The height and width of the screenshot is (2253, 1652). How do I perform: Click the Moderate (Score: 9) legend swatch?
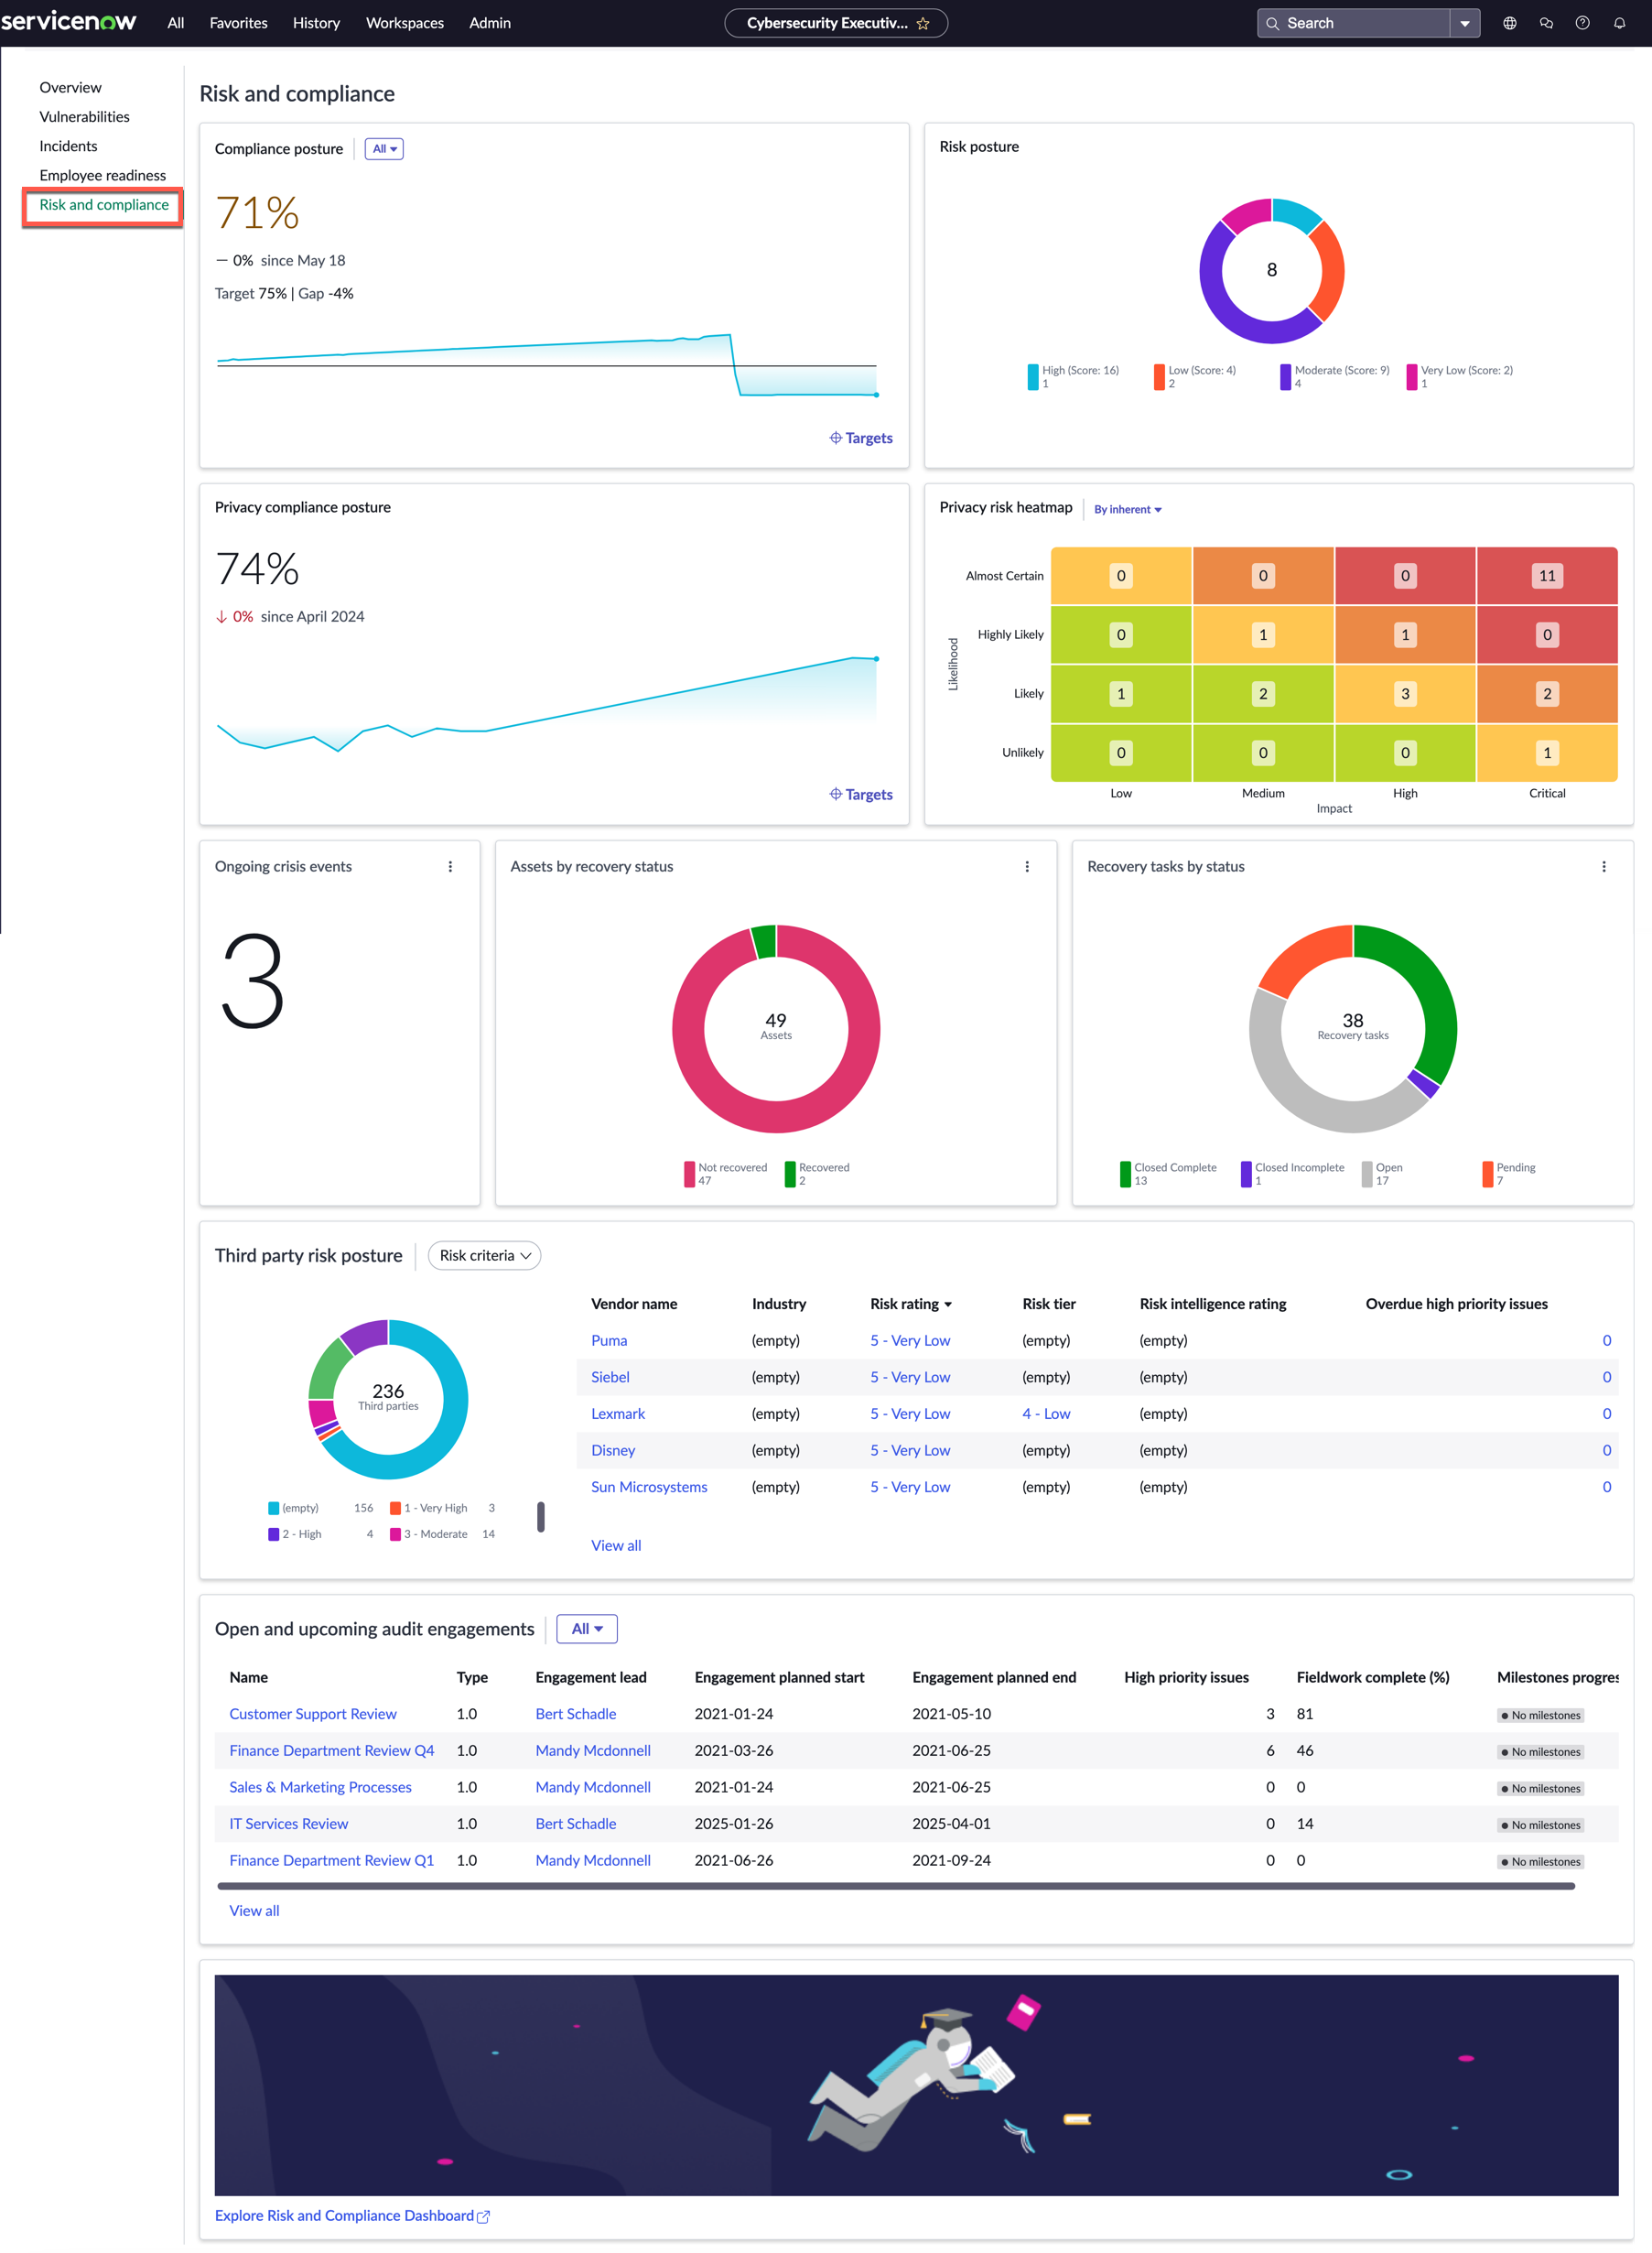tap(1285, 376)
